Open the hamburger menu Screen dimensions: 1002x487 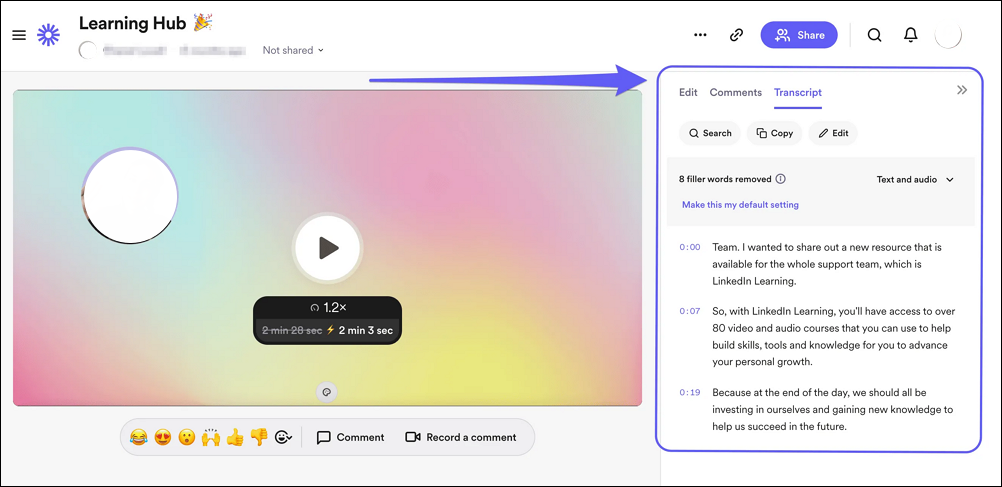(19, 35)
